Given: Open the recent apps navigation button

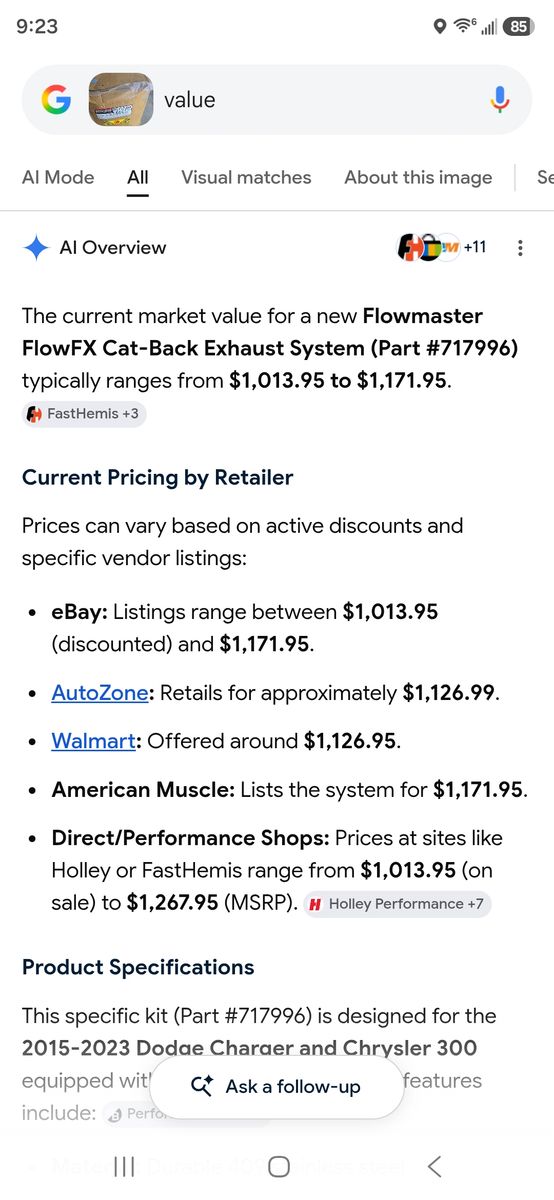Looking at the screenshot, I should pos(124,1166).
